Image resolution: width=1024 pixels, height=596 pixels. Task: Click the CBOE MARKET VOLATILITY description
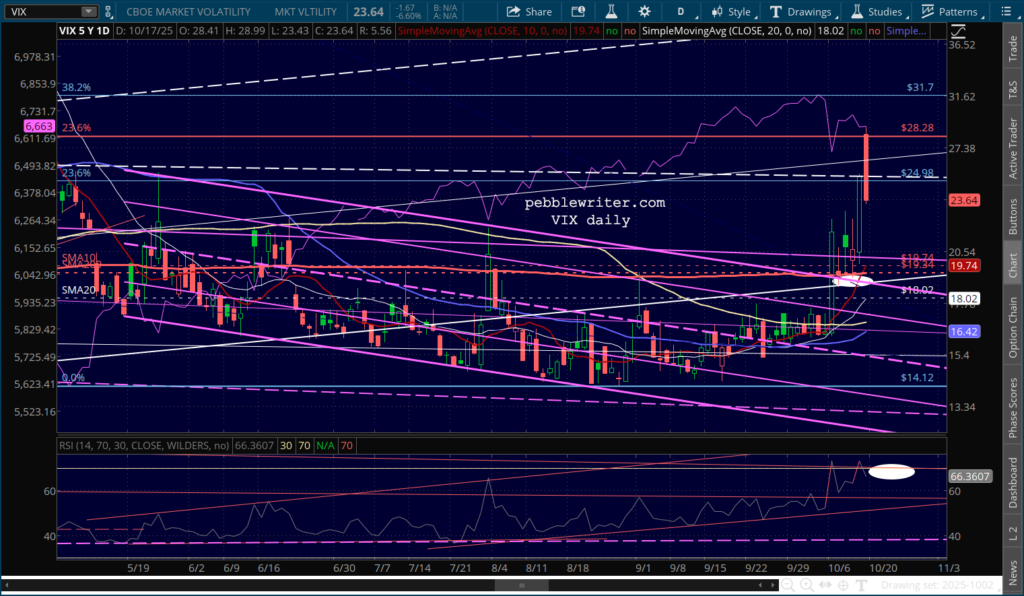point(188,12)
